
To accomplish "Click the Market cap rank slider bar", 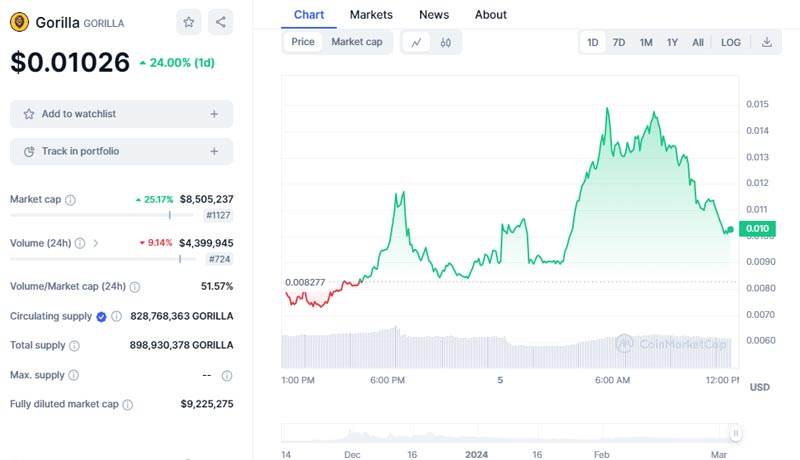I will pyautogui.click(x=102, y=215).
